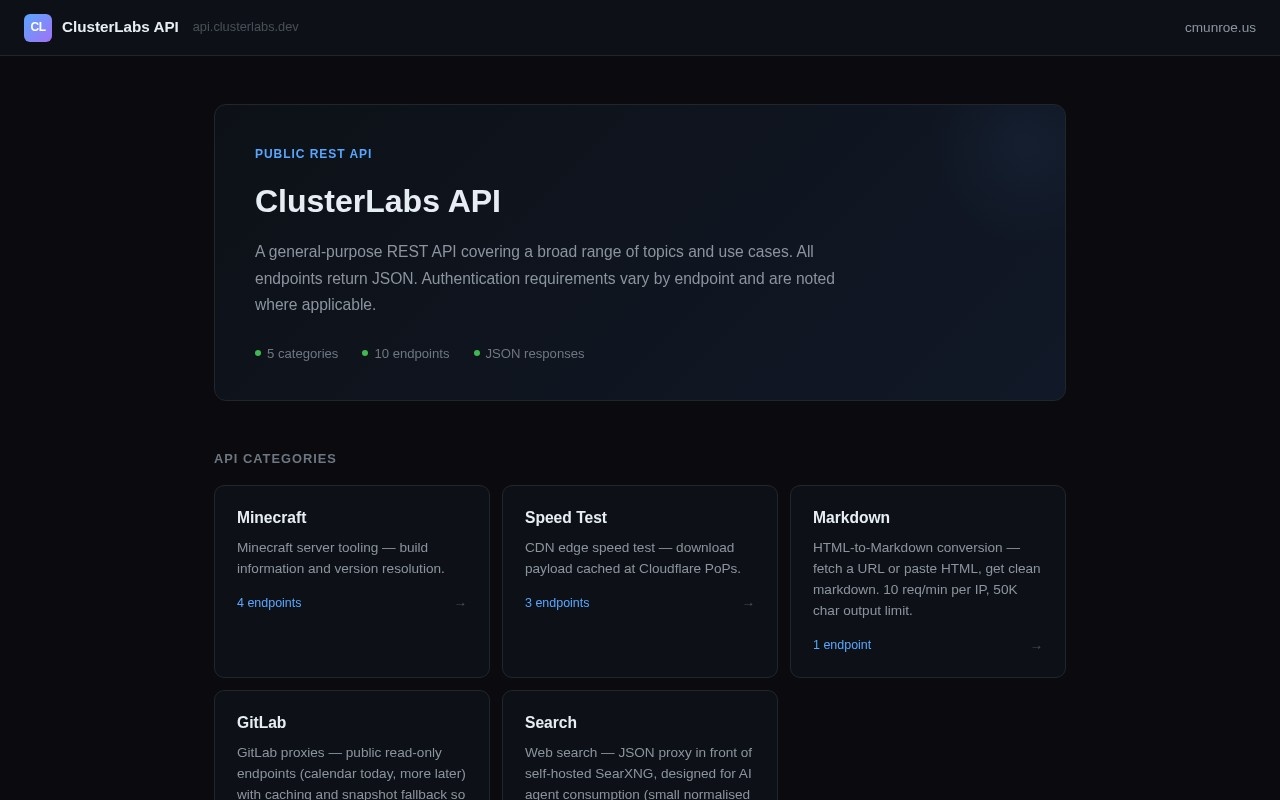The width and height of the screenshot is (1280, 800).
Task: Click the CL logo icon
Action: click(38, 28)
